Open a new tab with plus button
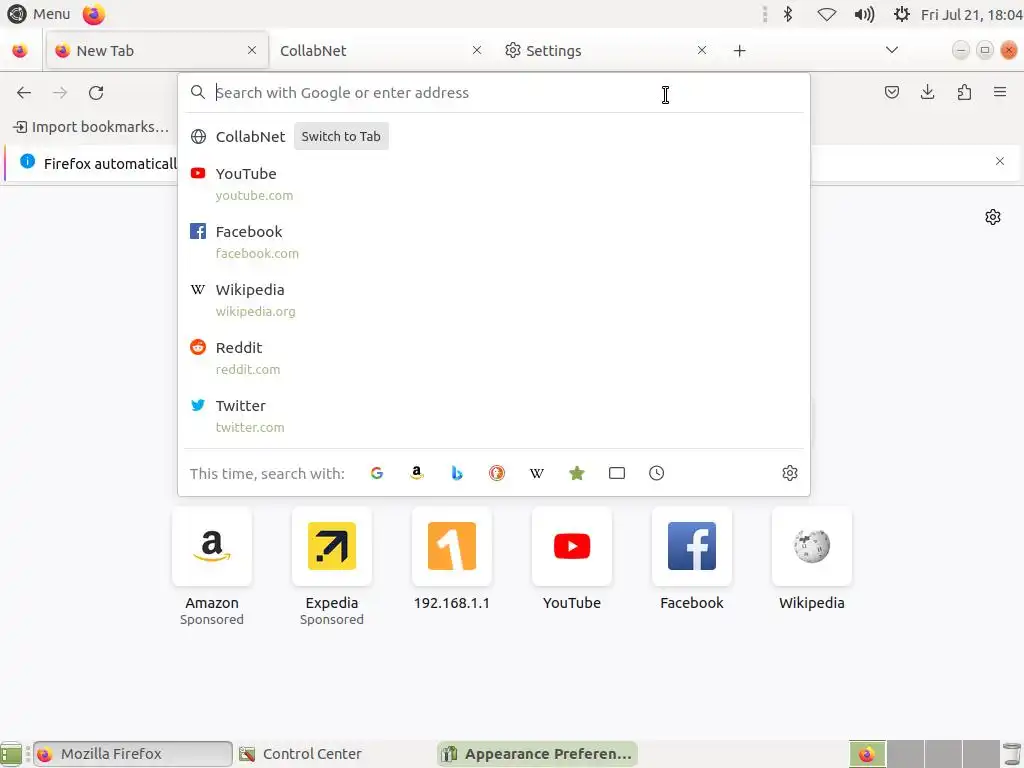 tap(739, 51)
